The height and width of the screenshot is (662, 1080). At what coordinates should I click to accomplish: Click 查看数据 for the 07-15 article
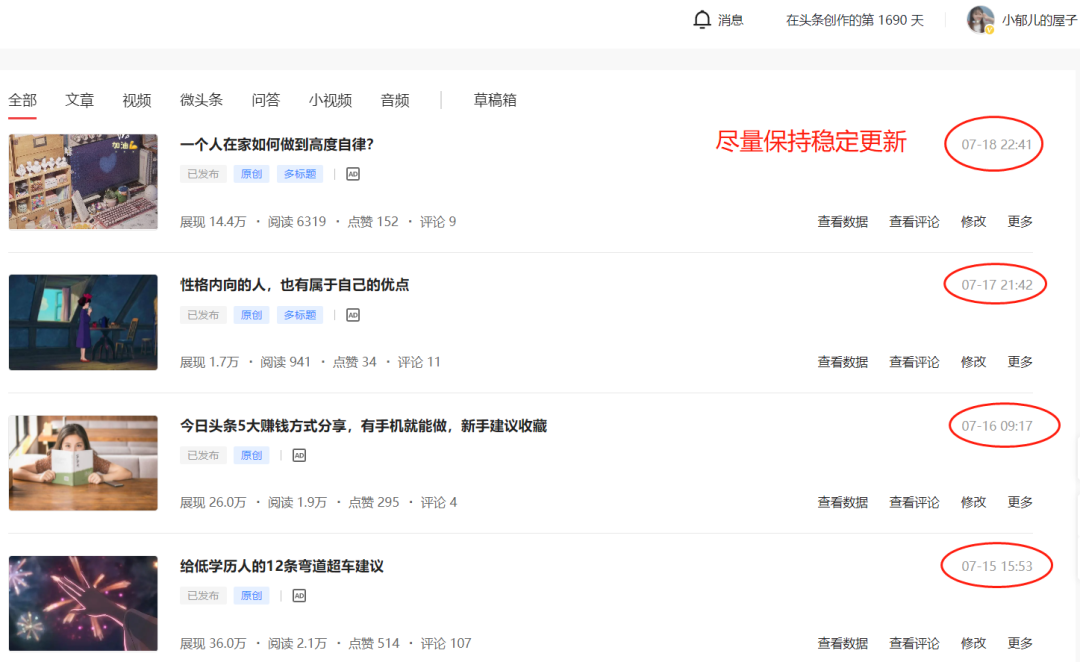(x=842, y=643)
